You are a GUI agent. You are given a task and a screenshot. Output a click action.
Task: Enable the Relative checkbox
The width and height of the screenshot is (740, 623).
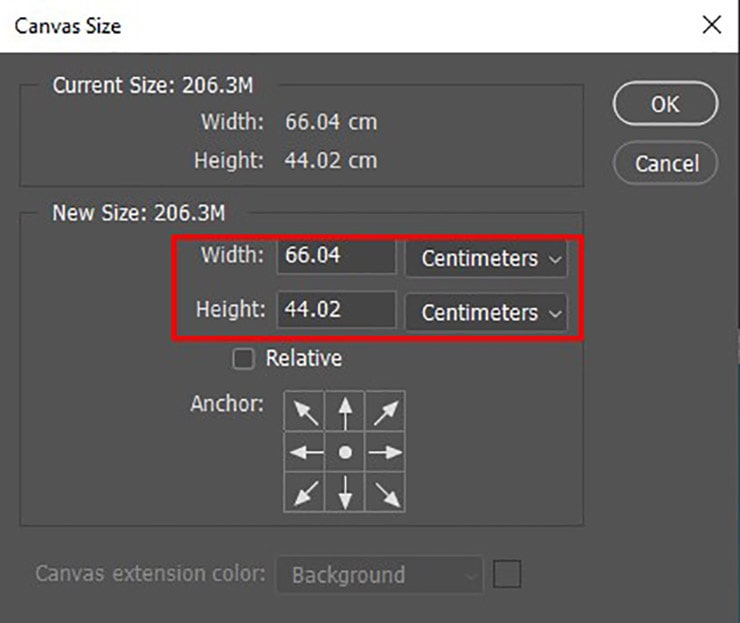point(243,358)
